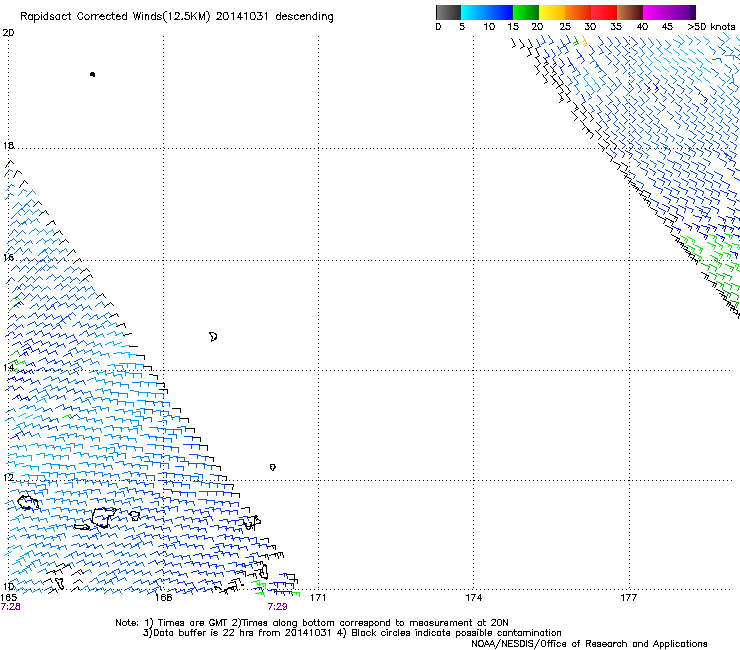This screenshot has height=650, width=740.
Task: Click the latitude label '20'
Action: 8,33
